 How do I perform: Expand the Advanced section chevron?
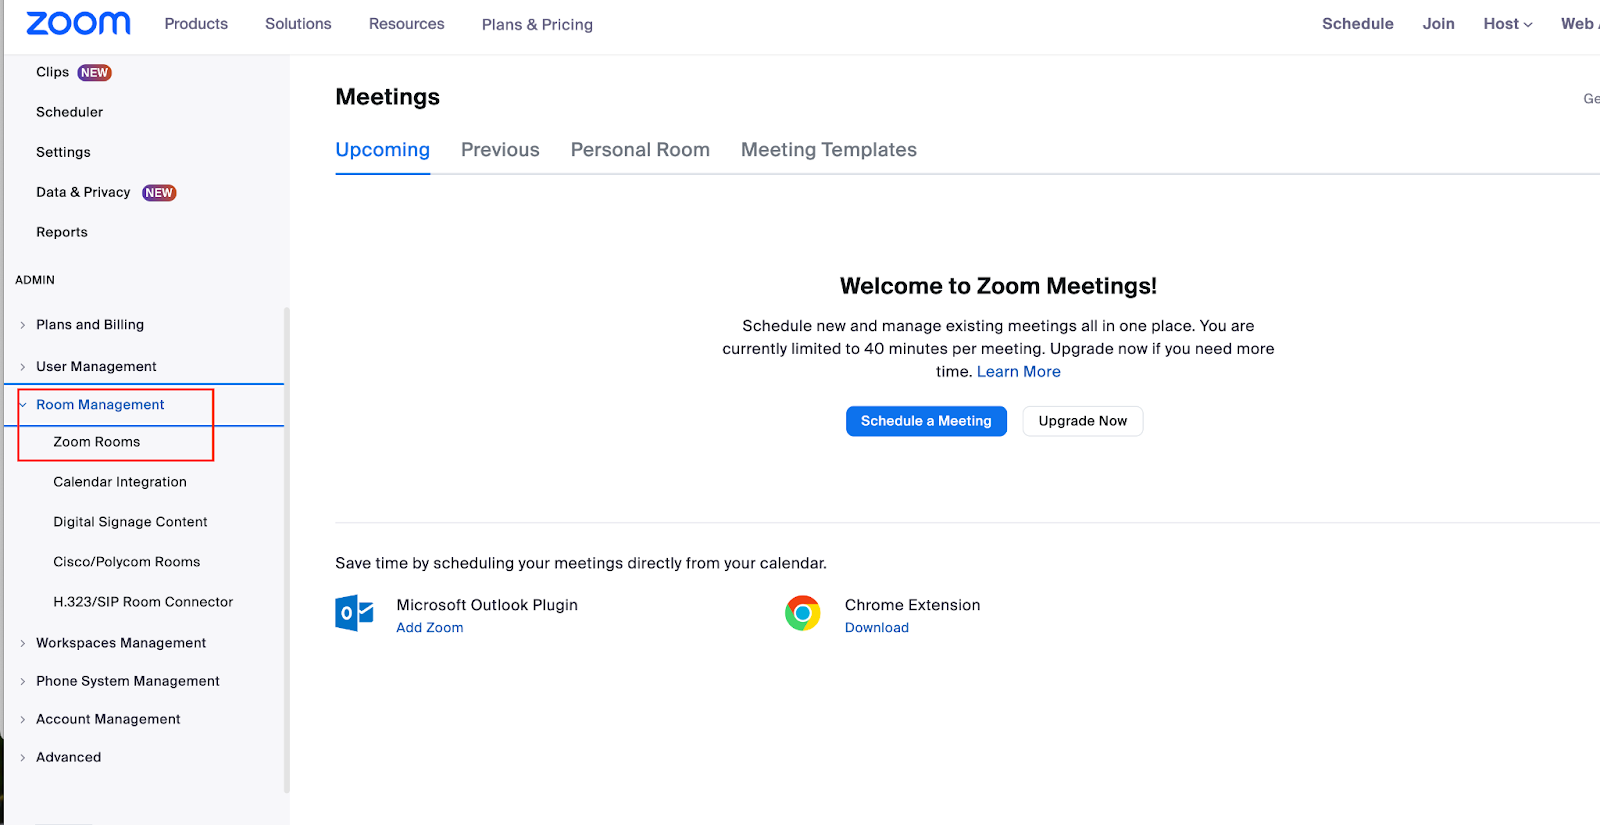23,757
